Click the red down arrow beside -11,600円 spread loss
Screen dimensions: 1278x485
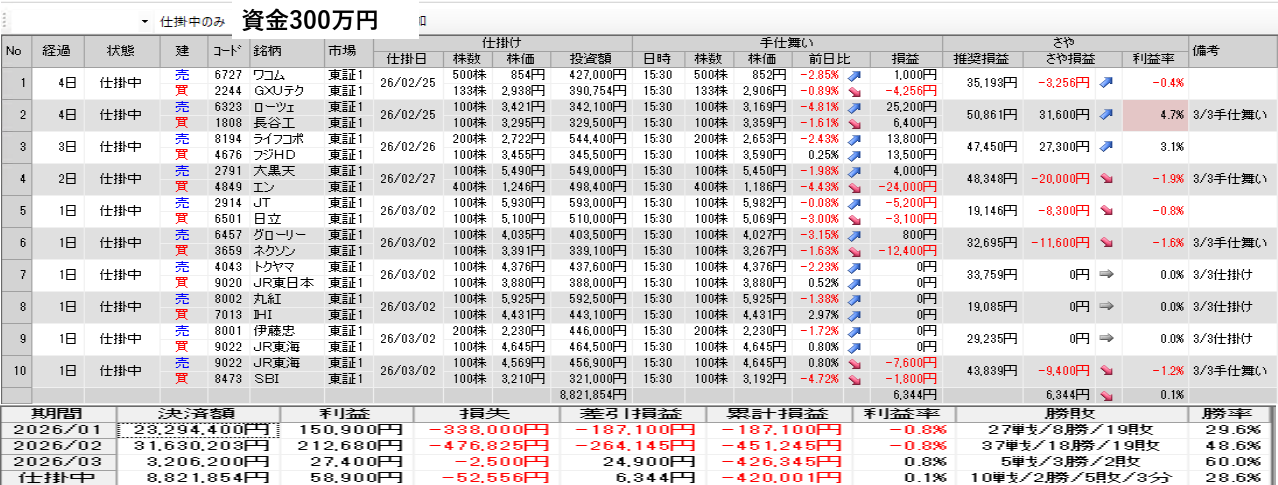point(1106,242)
